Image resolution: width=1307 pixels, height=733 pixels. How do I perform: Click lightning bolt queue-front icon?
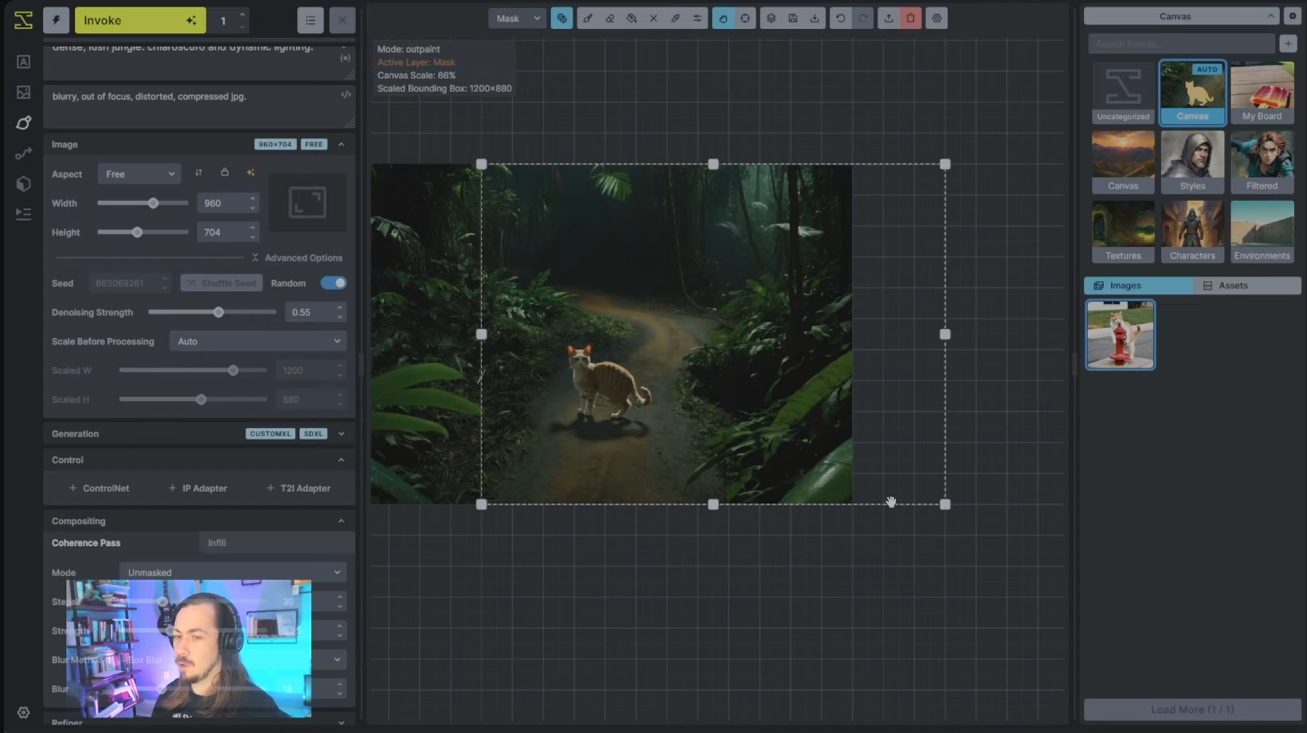tap(56, 20)
